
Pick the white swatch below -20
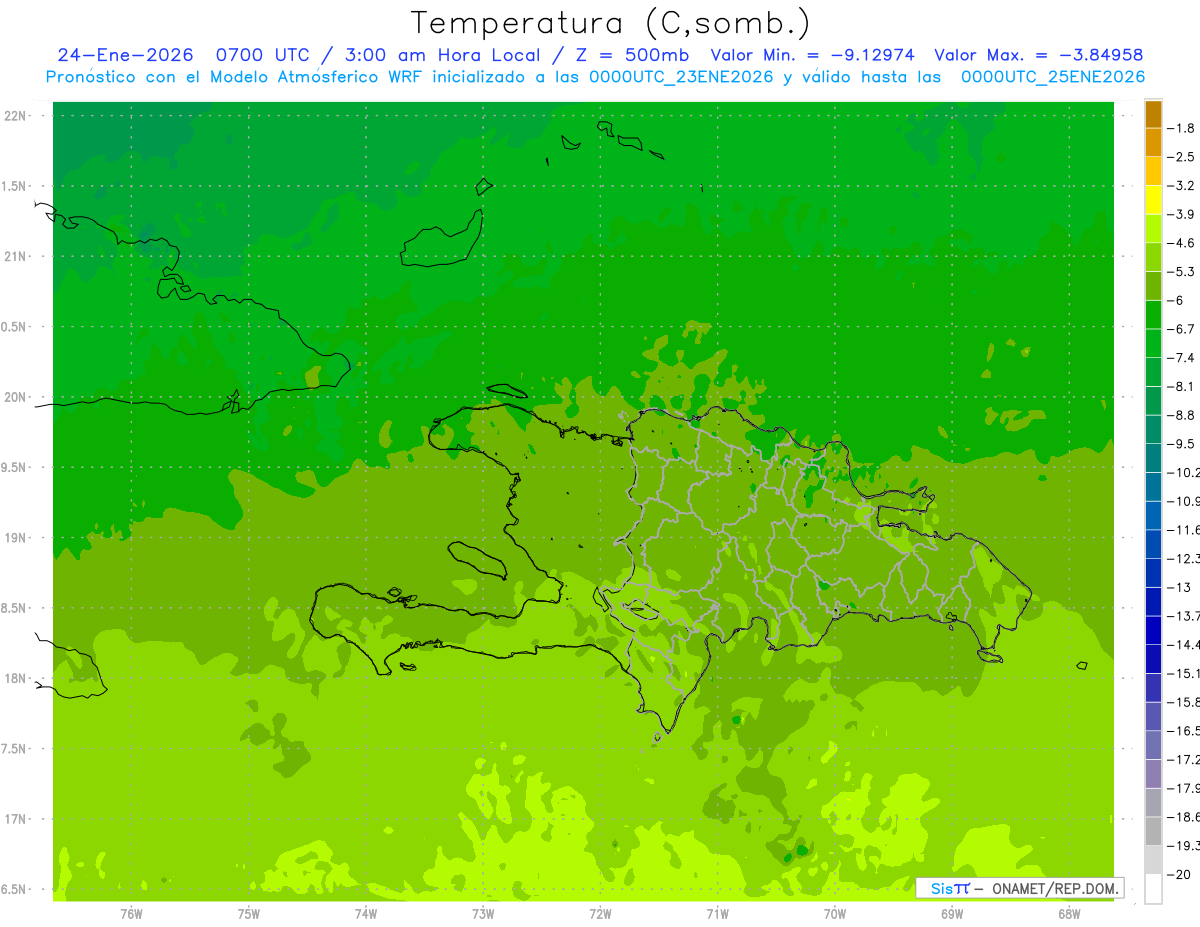1153,889
